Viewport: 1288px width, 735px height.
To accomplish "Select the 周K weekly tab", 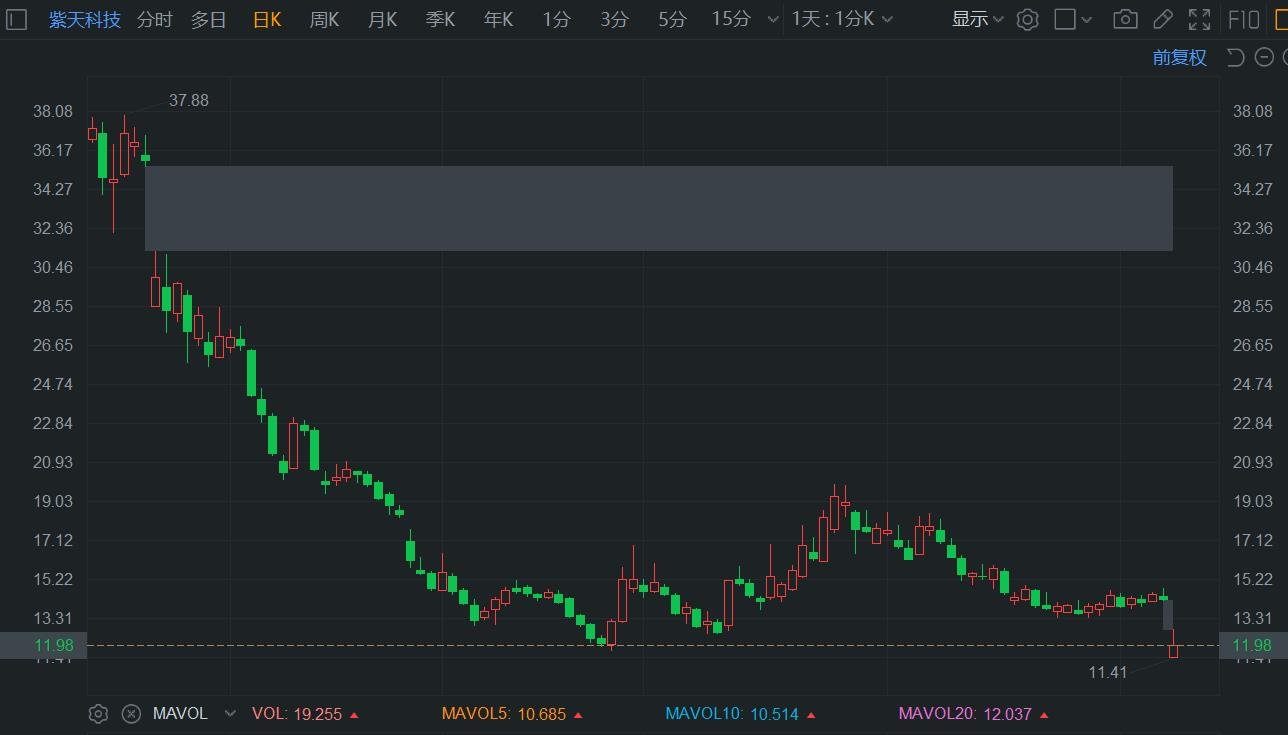I will click(324, 19).
